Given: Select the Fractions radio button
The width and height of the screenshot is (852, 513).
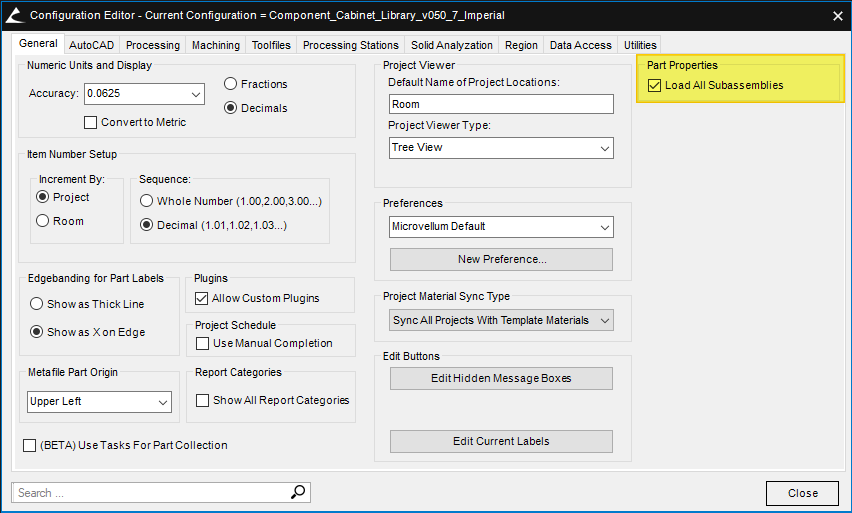Looking at the screenshot, I should [x=231, y=84].
